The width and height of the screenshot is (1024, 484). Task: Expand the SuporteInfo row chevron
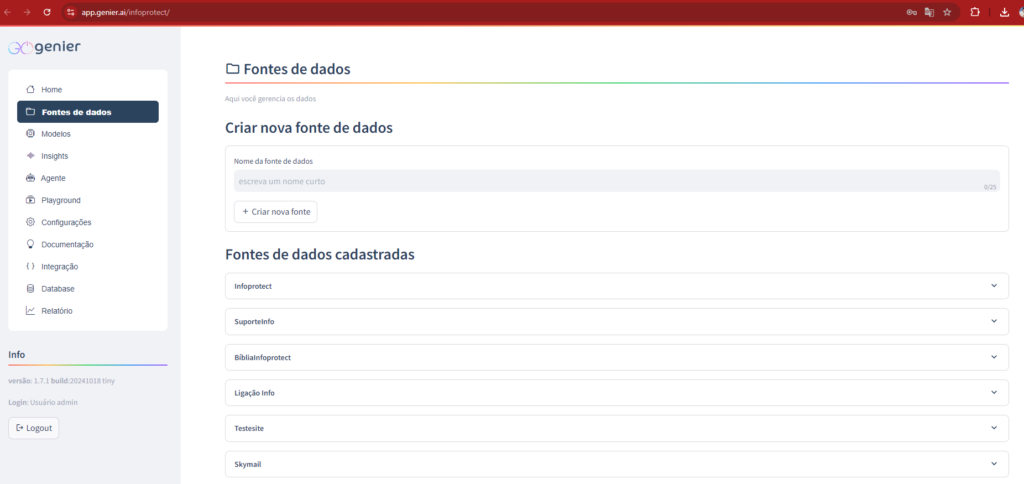coord(993,321)
